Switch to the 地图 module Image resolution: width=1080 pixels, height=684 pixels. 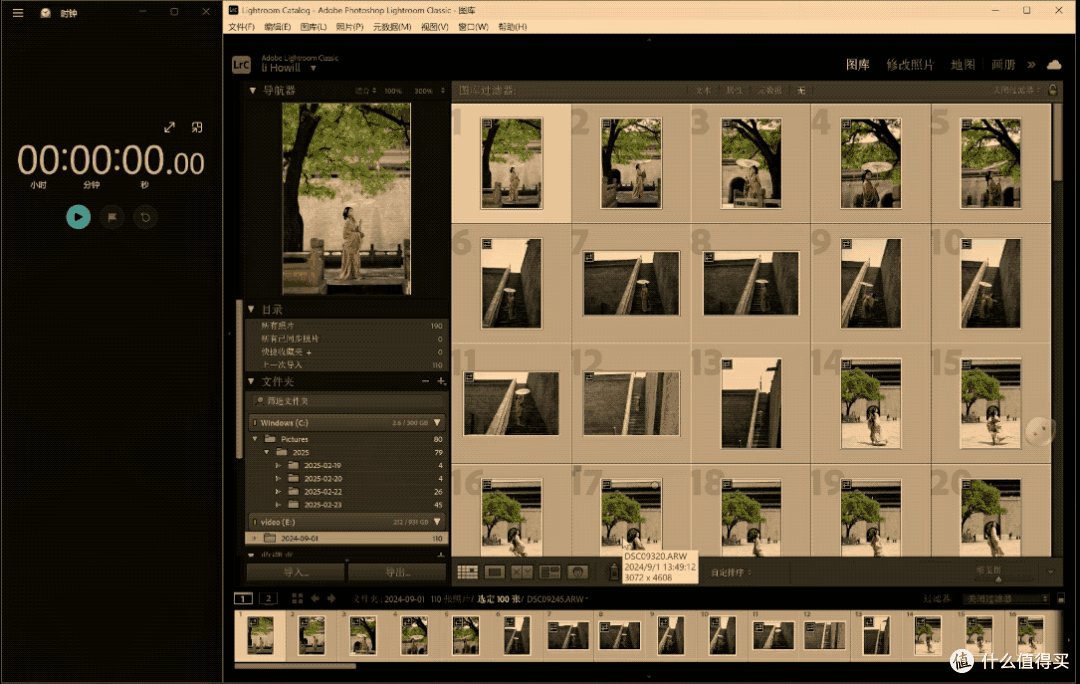point(962,65)
